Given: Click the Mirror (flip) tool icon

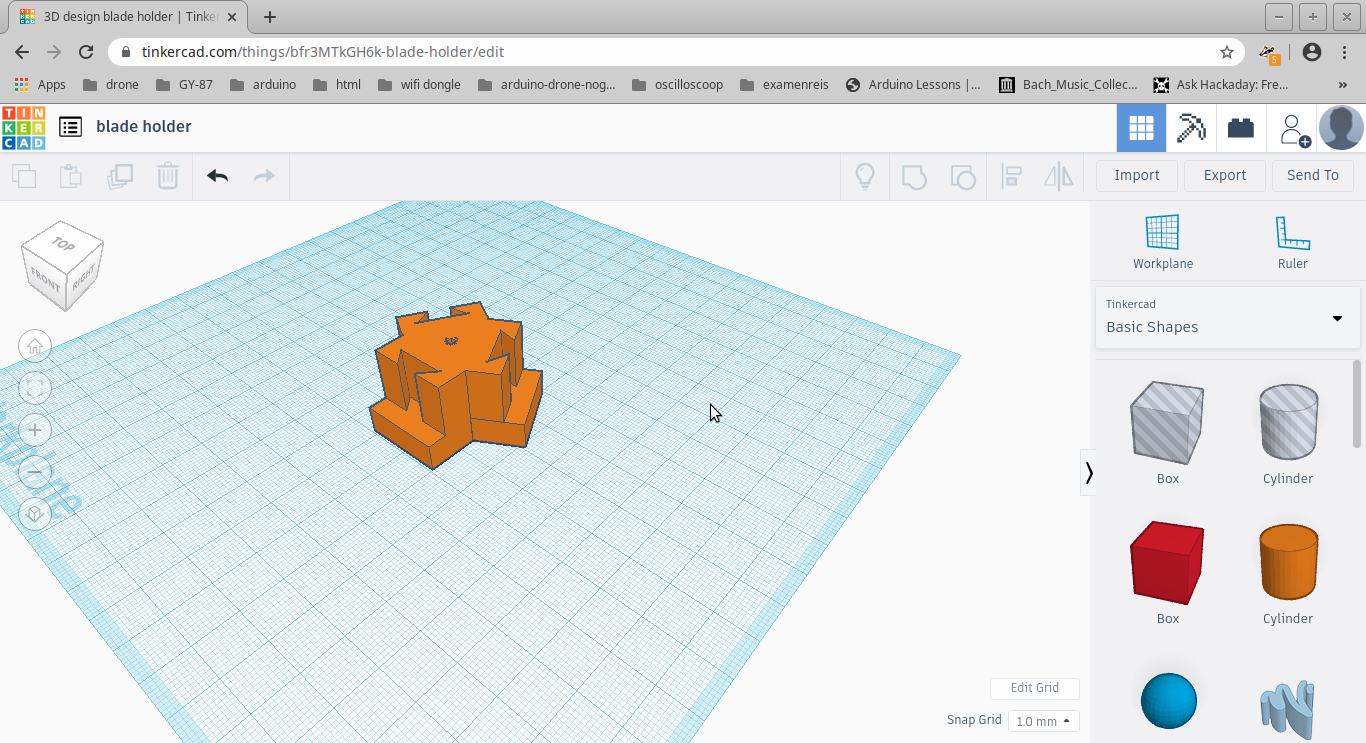Looking at the screenshot, I should tap(1058, 177).
